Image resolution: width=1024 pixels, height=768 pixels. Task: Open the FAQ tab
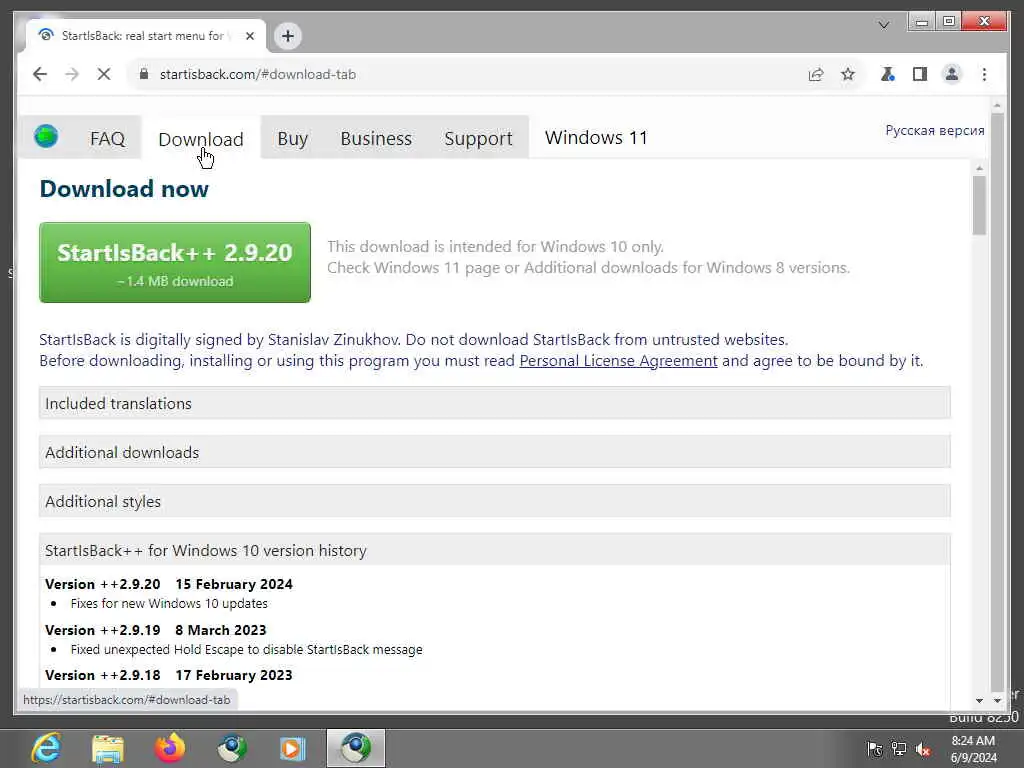107,138
